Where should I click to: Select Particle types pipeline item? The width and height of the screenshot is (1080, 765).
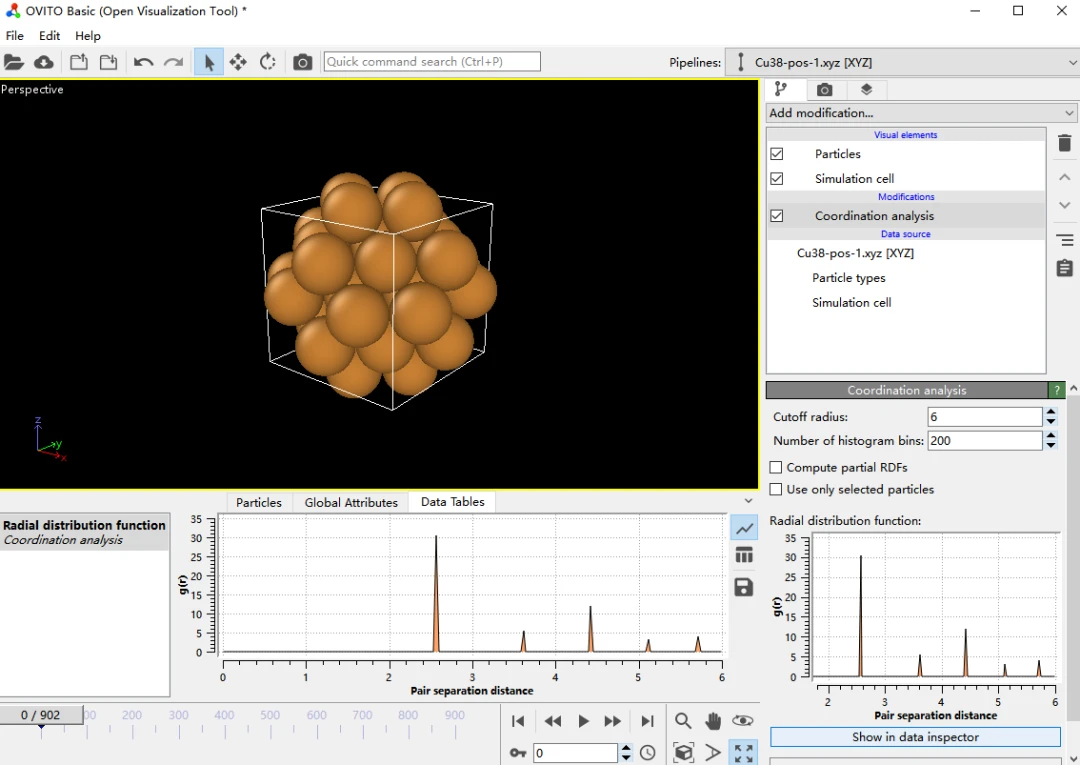pos(849,278)
